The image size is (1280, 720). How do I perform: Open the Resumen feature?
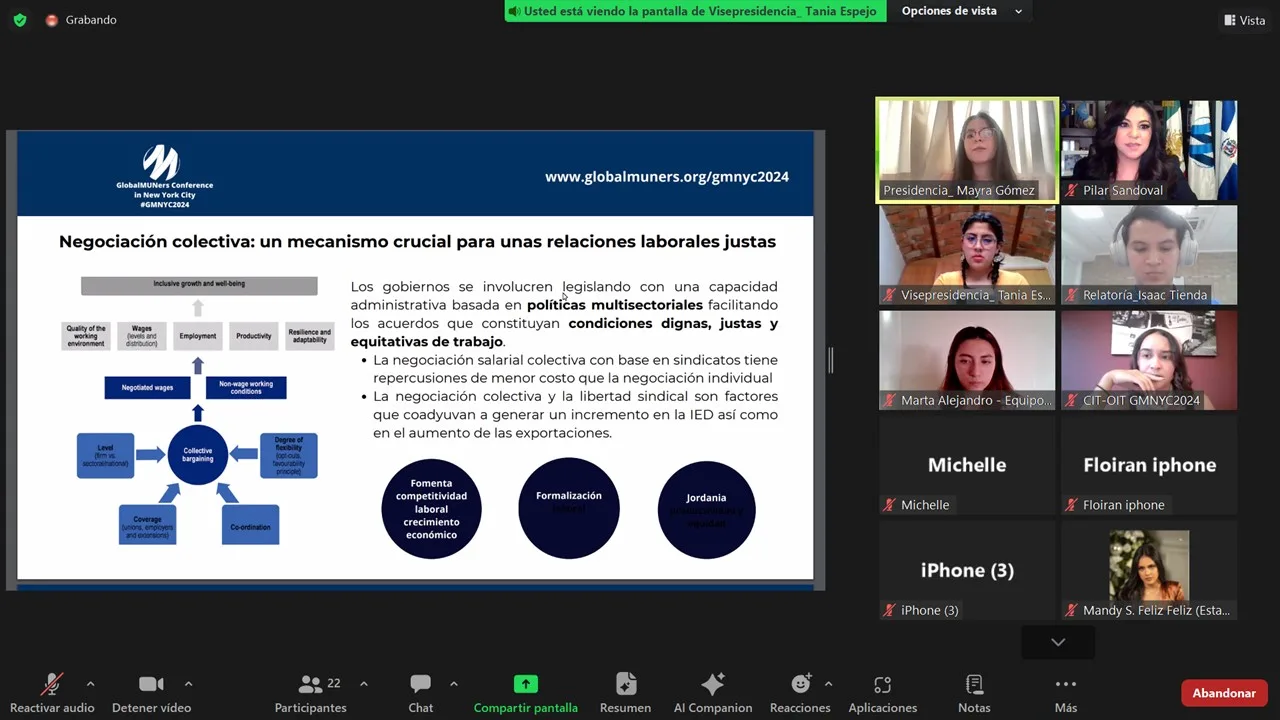pos(625,693)
